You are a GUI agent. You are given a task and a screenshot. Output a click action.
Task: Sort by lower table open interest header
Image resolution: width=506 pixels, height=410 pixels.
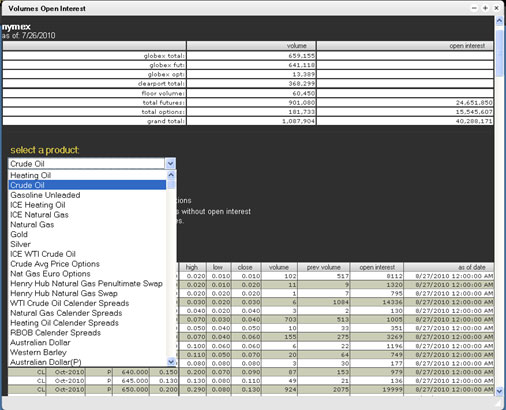(377, 267)
